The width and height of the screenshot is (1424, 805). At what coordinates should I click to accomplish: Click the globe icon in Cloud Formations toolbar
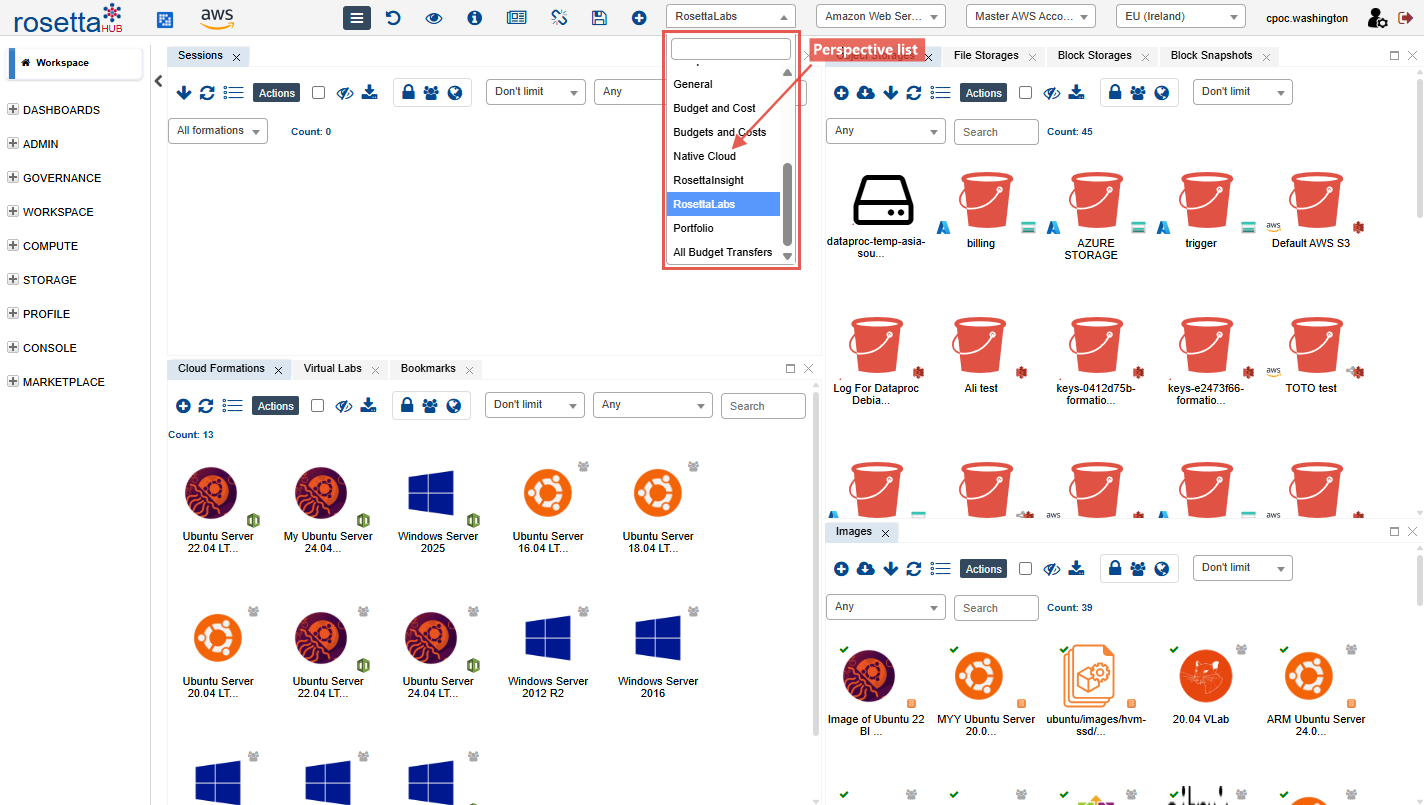(454, 406)
